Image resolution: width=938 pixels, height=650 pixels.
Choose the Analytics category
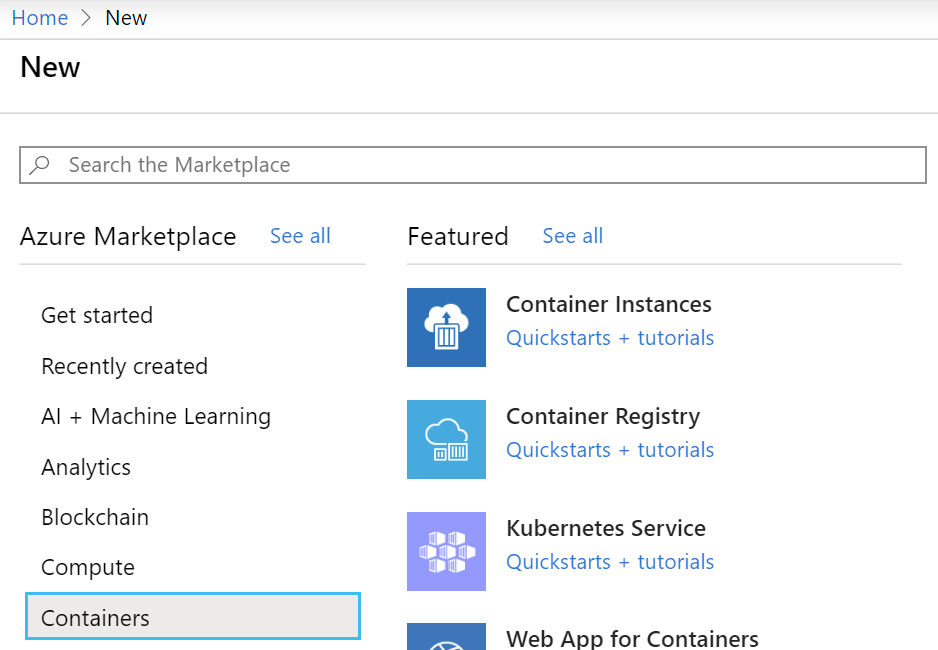(x=86, y=467)
